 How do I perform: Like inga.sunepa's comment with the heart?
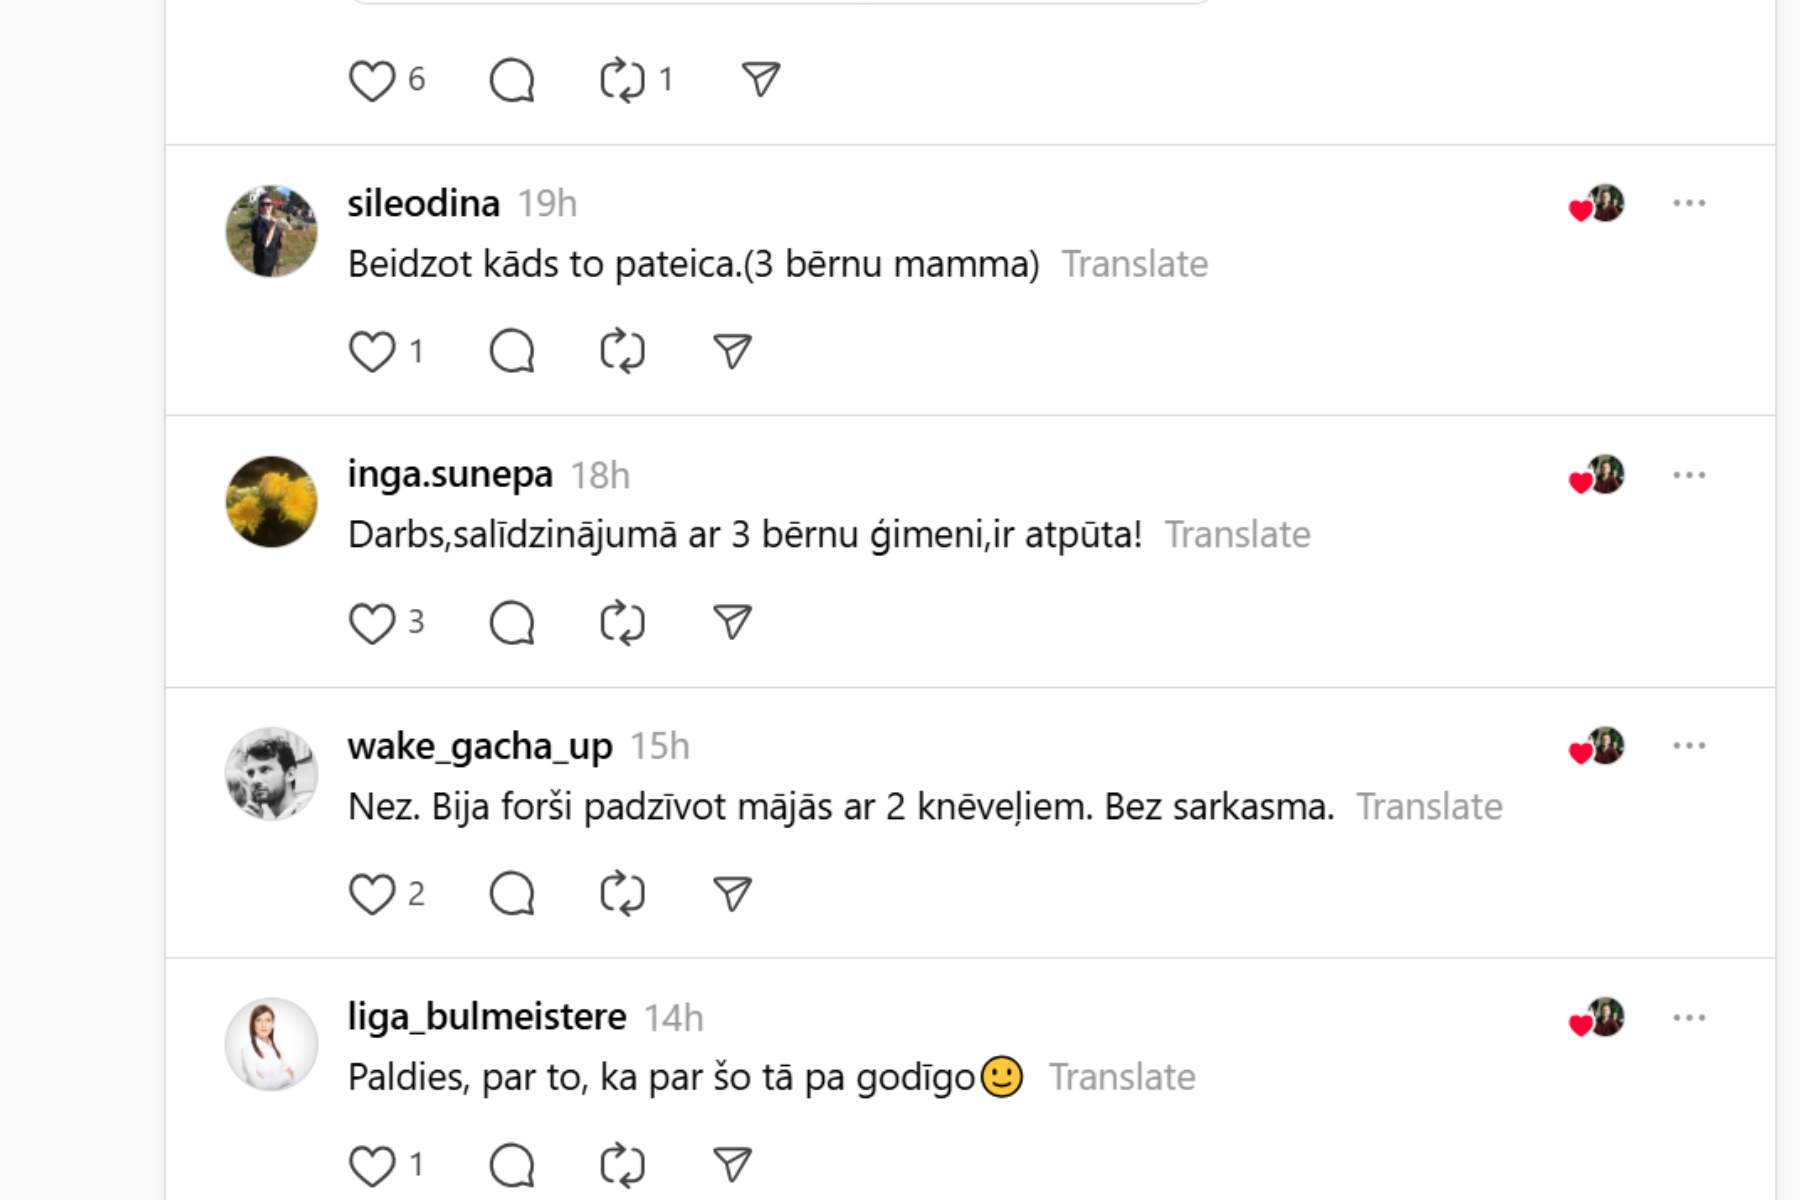click(372, 623)
